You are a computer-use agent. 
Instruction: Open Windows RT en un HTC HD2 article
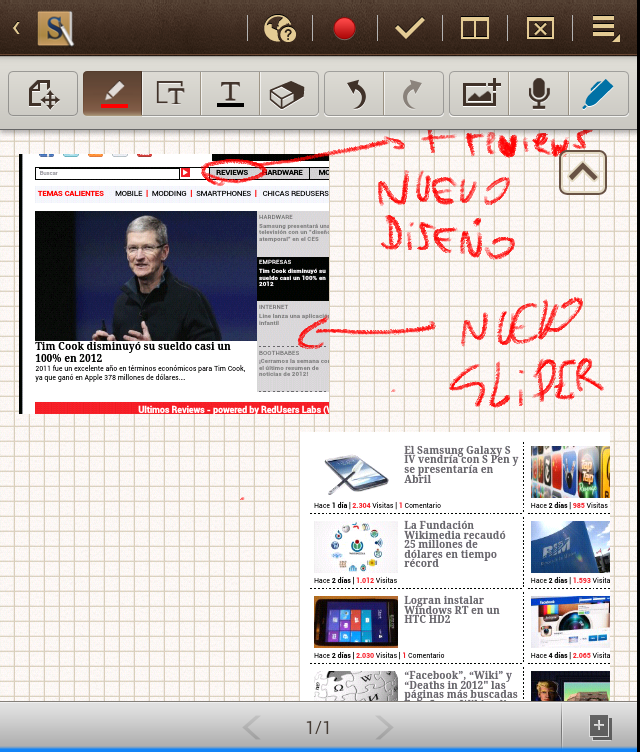tap(451, 610)
